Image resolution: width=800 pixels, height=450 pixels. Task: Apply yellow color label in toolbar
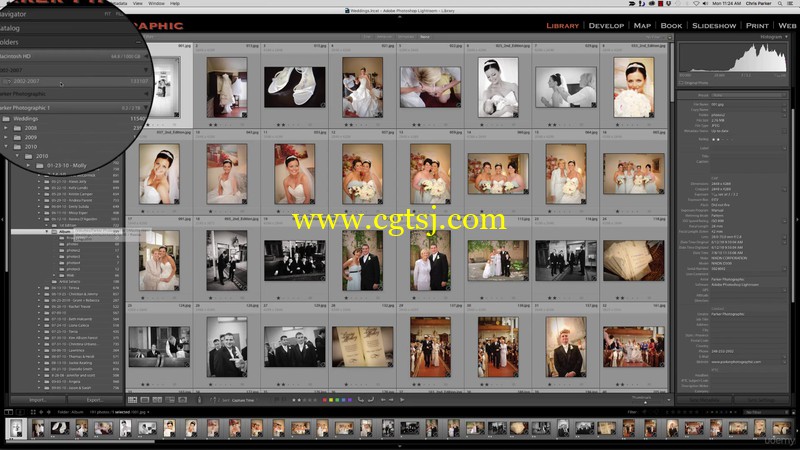click(x=331, y=400)
